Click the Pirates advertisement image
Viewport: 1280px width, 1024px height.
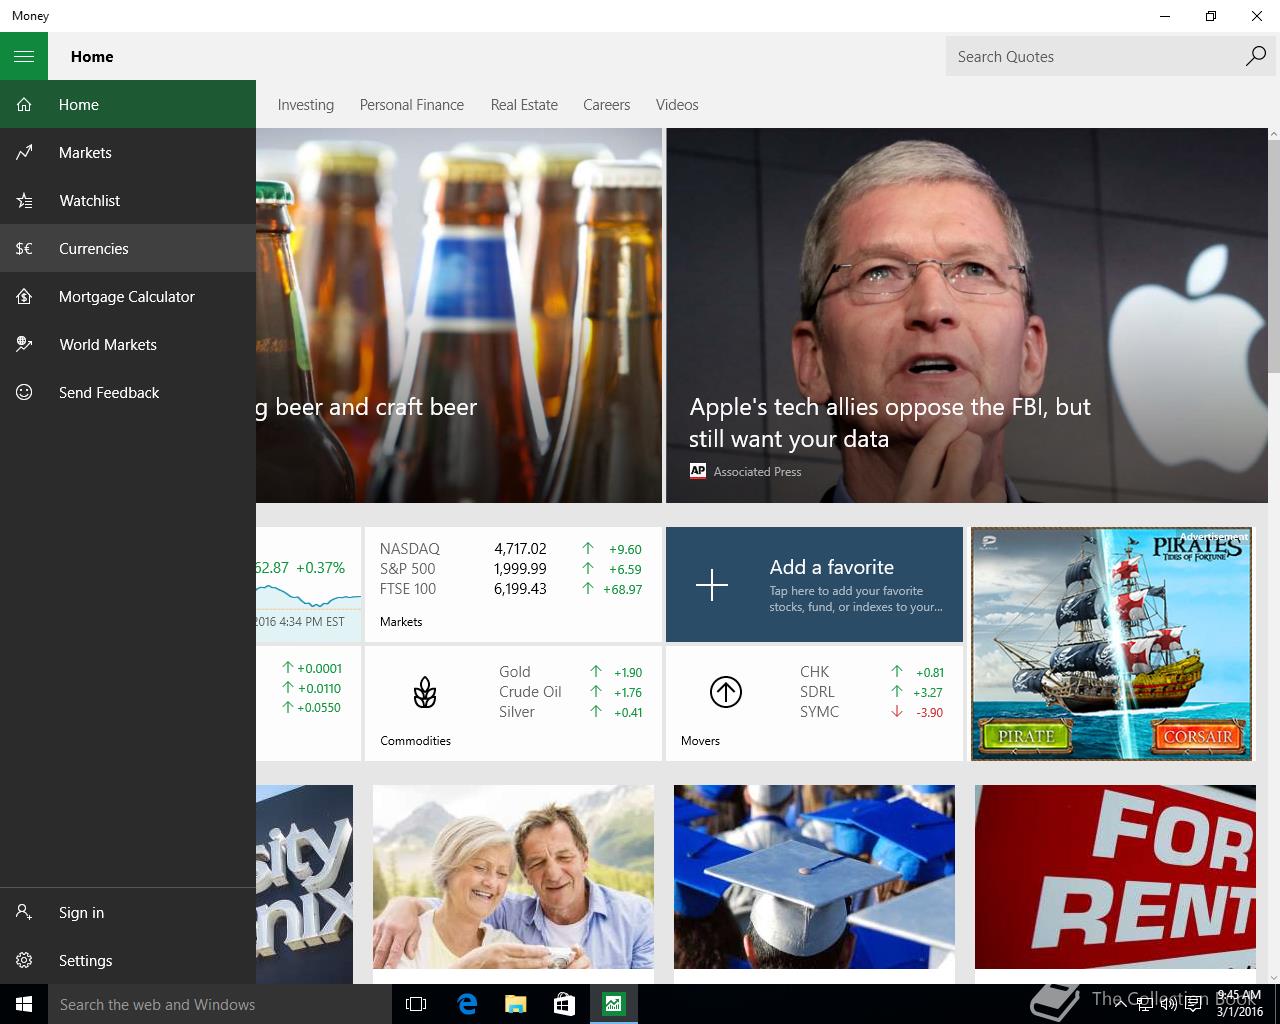click(1111, 644)
